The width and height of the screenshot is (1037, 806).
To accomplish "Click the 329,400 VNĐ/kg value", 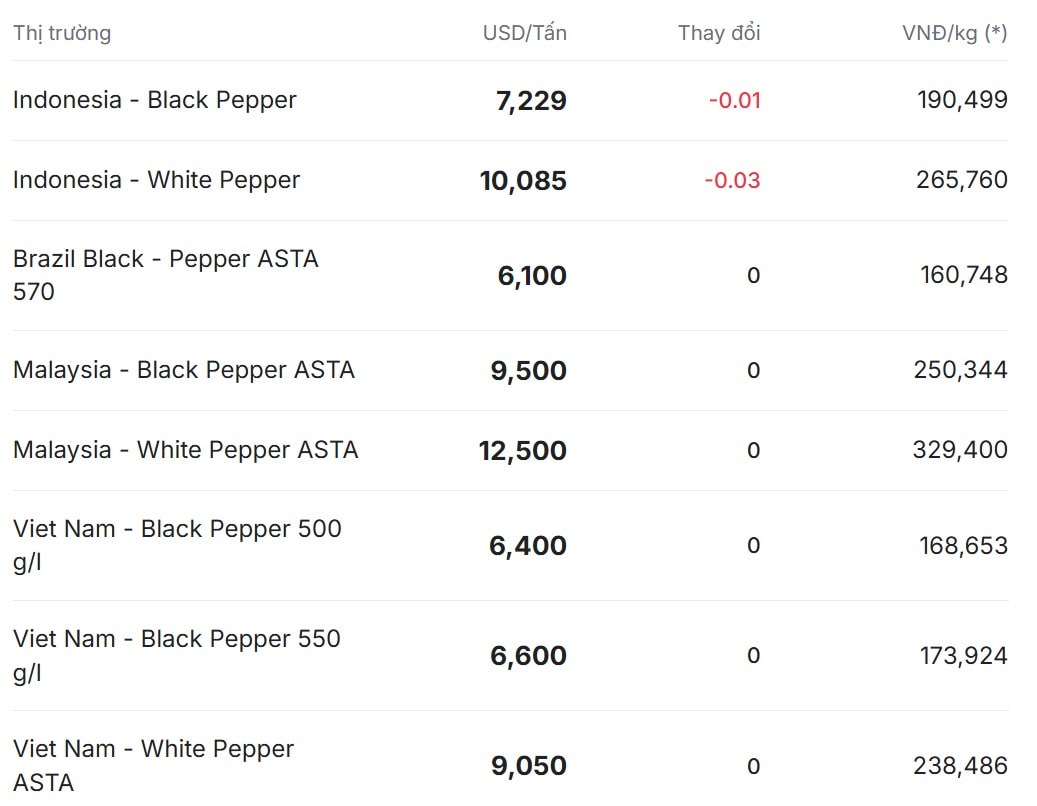I will (960, 450).
